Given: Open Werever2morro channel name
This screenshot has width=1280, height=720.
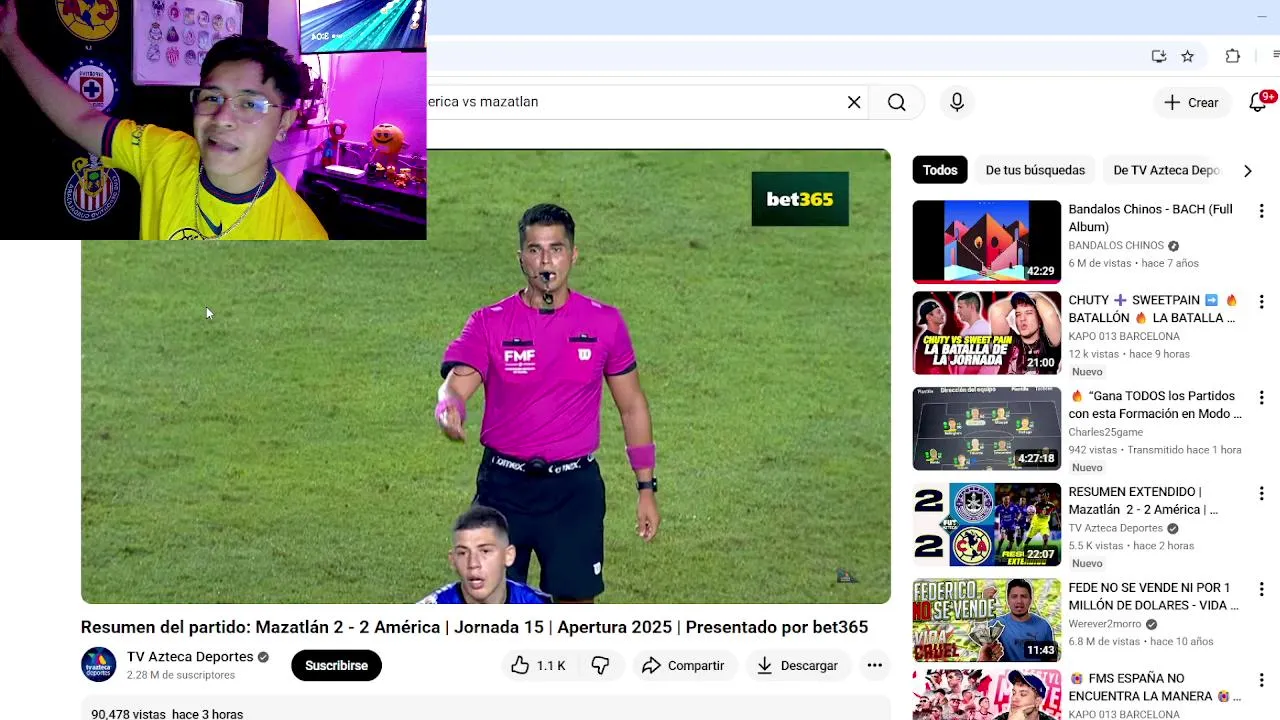Looking at the screenshot, I should coord(1105,624).
